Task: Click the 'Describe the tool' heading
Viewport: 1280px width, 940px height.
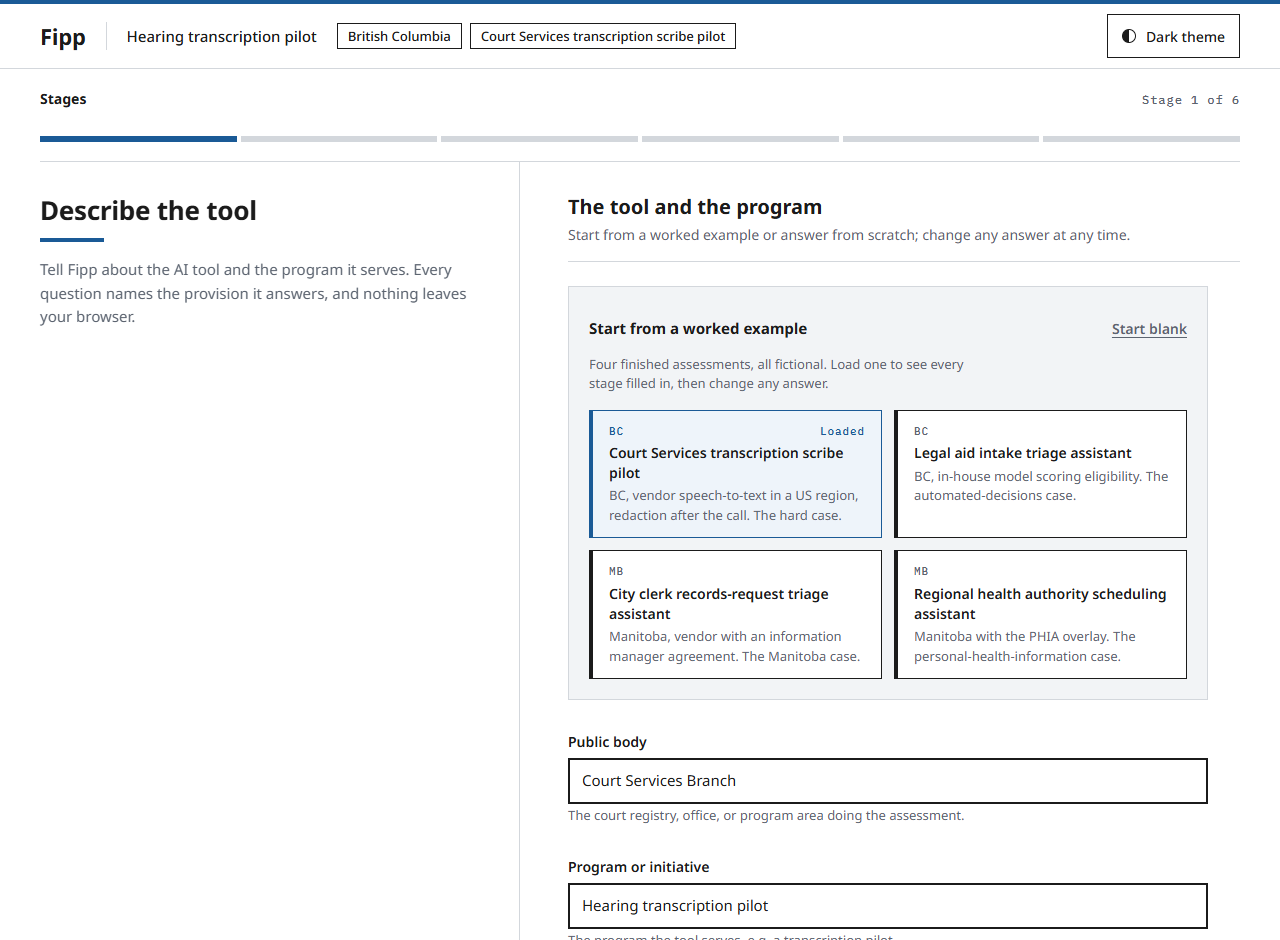Action: [148, 211]
